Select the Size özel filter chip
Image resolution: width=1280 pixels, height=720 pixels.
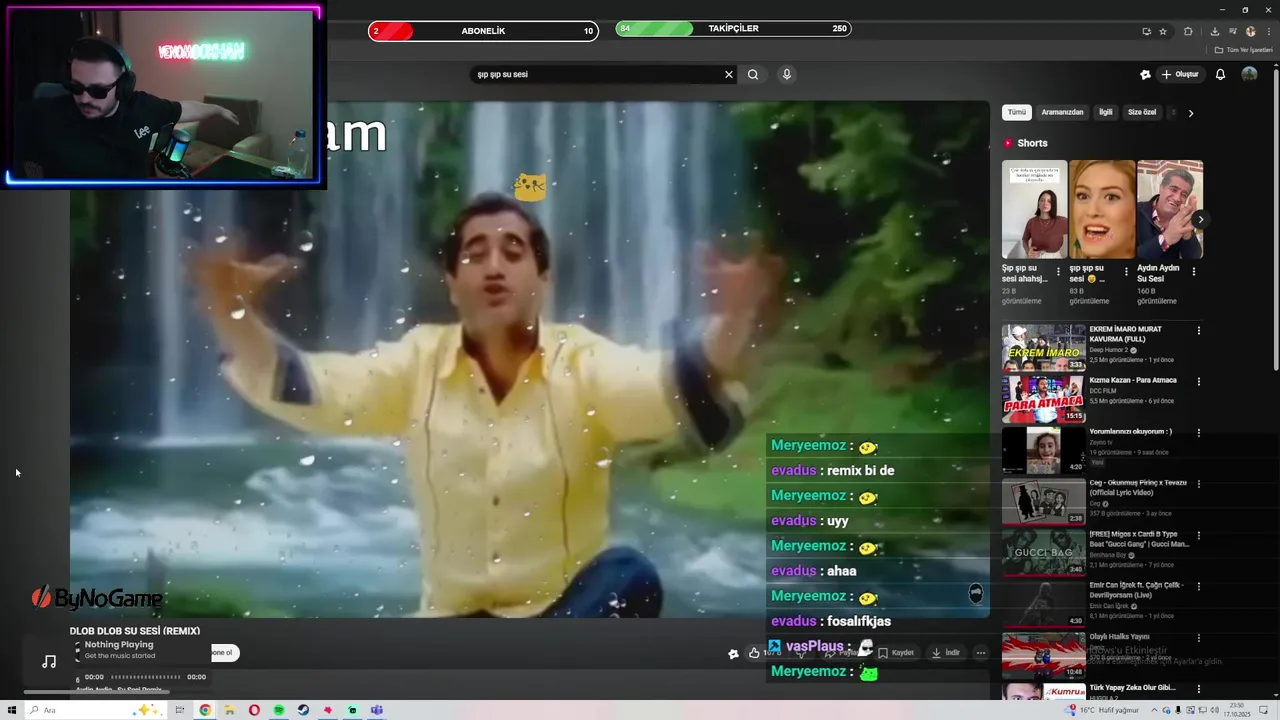click(x=1142, y=112)
